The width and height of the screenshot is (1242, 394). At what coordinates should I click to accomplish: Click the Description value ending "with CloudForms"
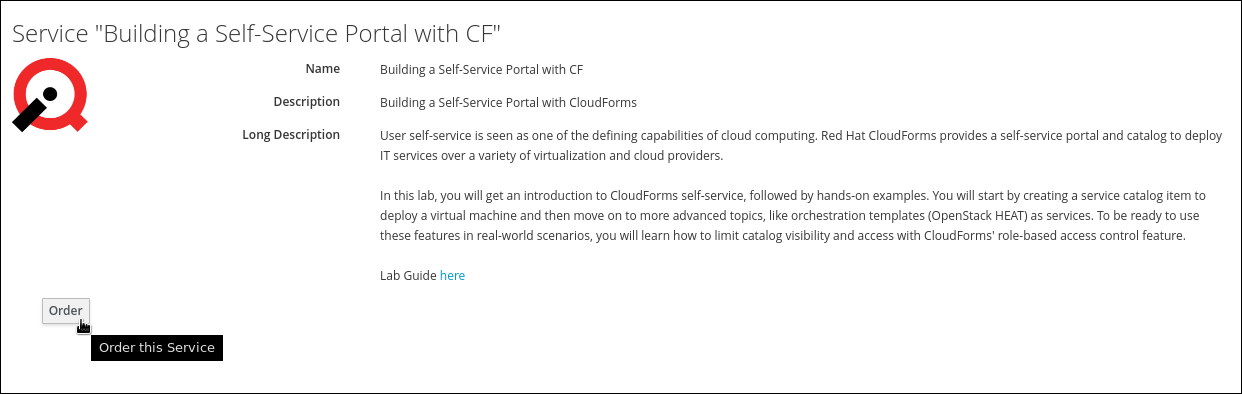[508, 103]
